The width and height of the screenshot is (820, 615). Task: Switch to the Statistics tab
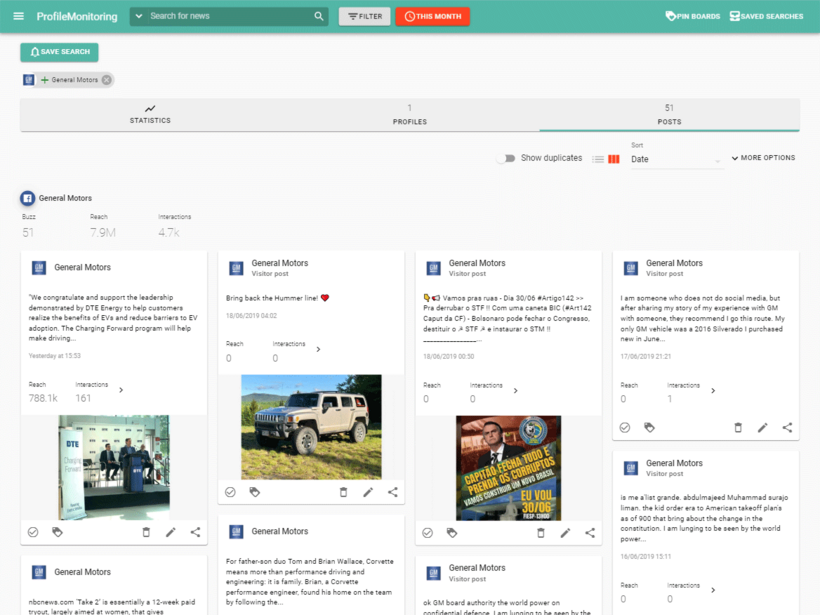click(x=150, y=115)
